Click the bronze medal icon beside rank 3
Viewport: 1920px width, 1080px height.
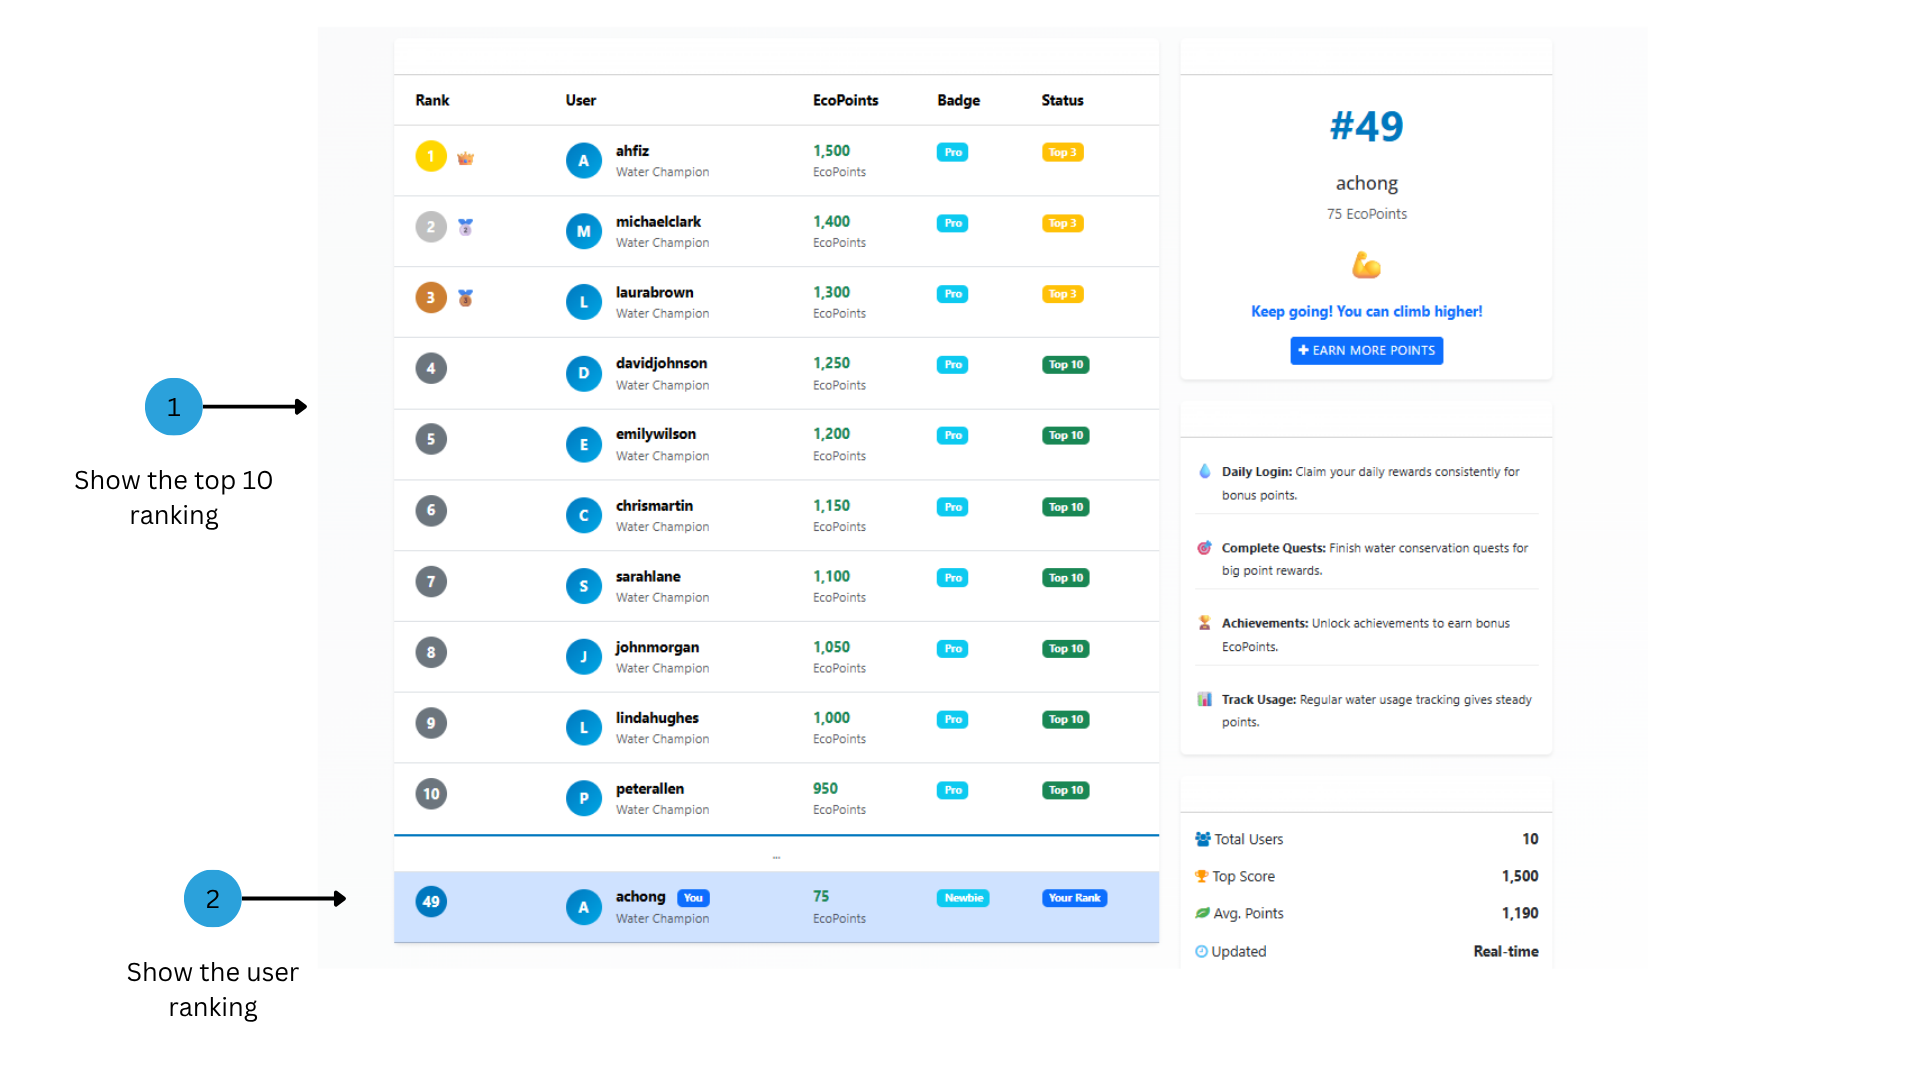[x=465, y=298]
